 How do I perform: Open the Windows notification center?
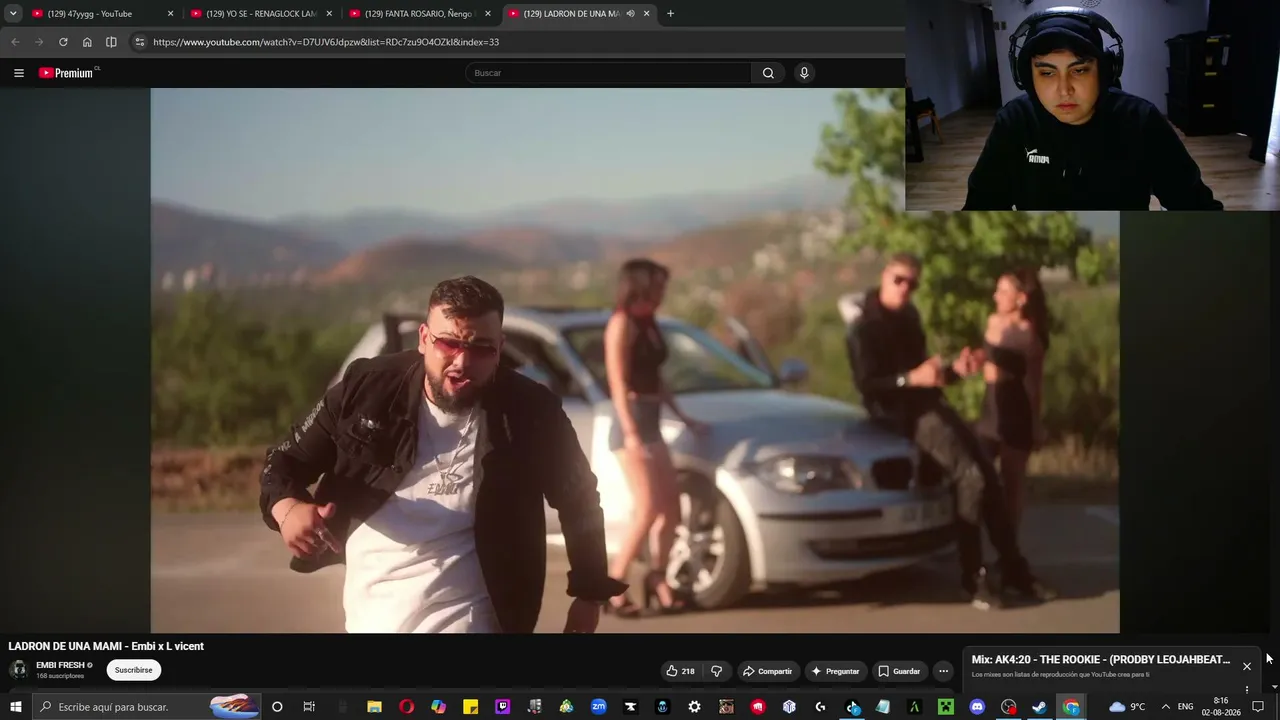pyautogui.click(x=1258, y=707)
